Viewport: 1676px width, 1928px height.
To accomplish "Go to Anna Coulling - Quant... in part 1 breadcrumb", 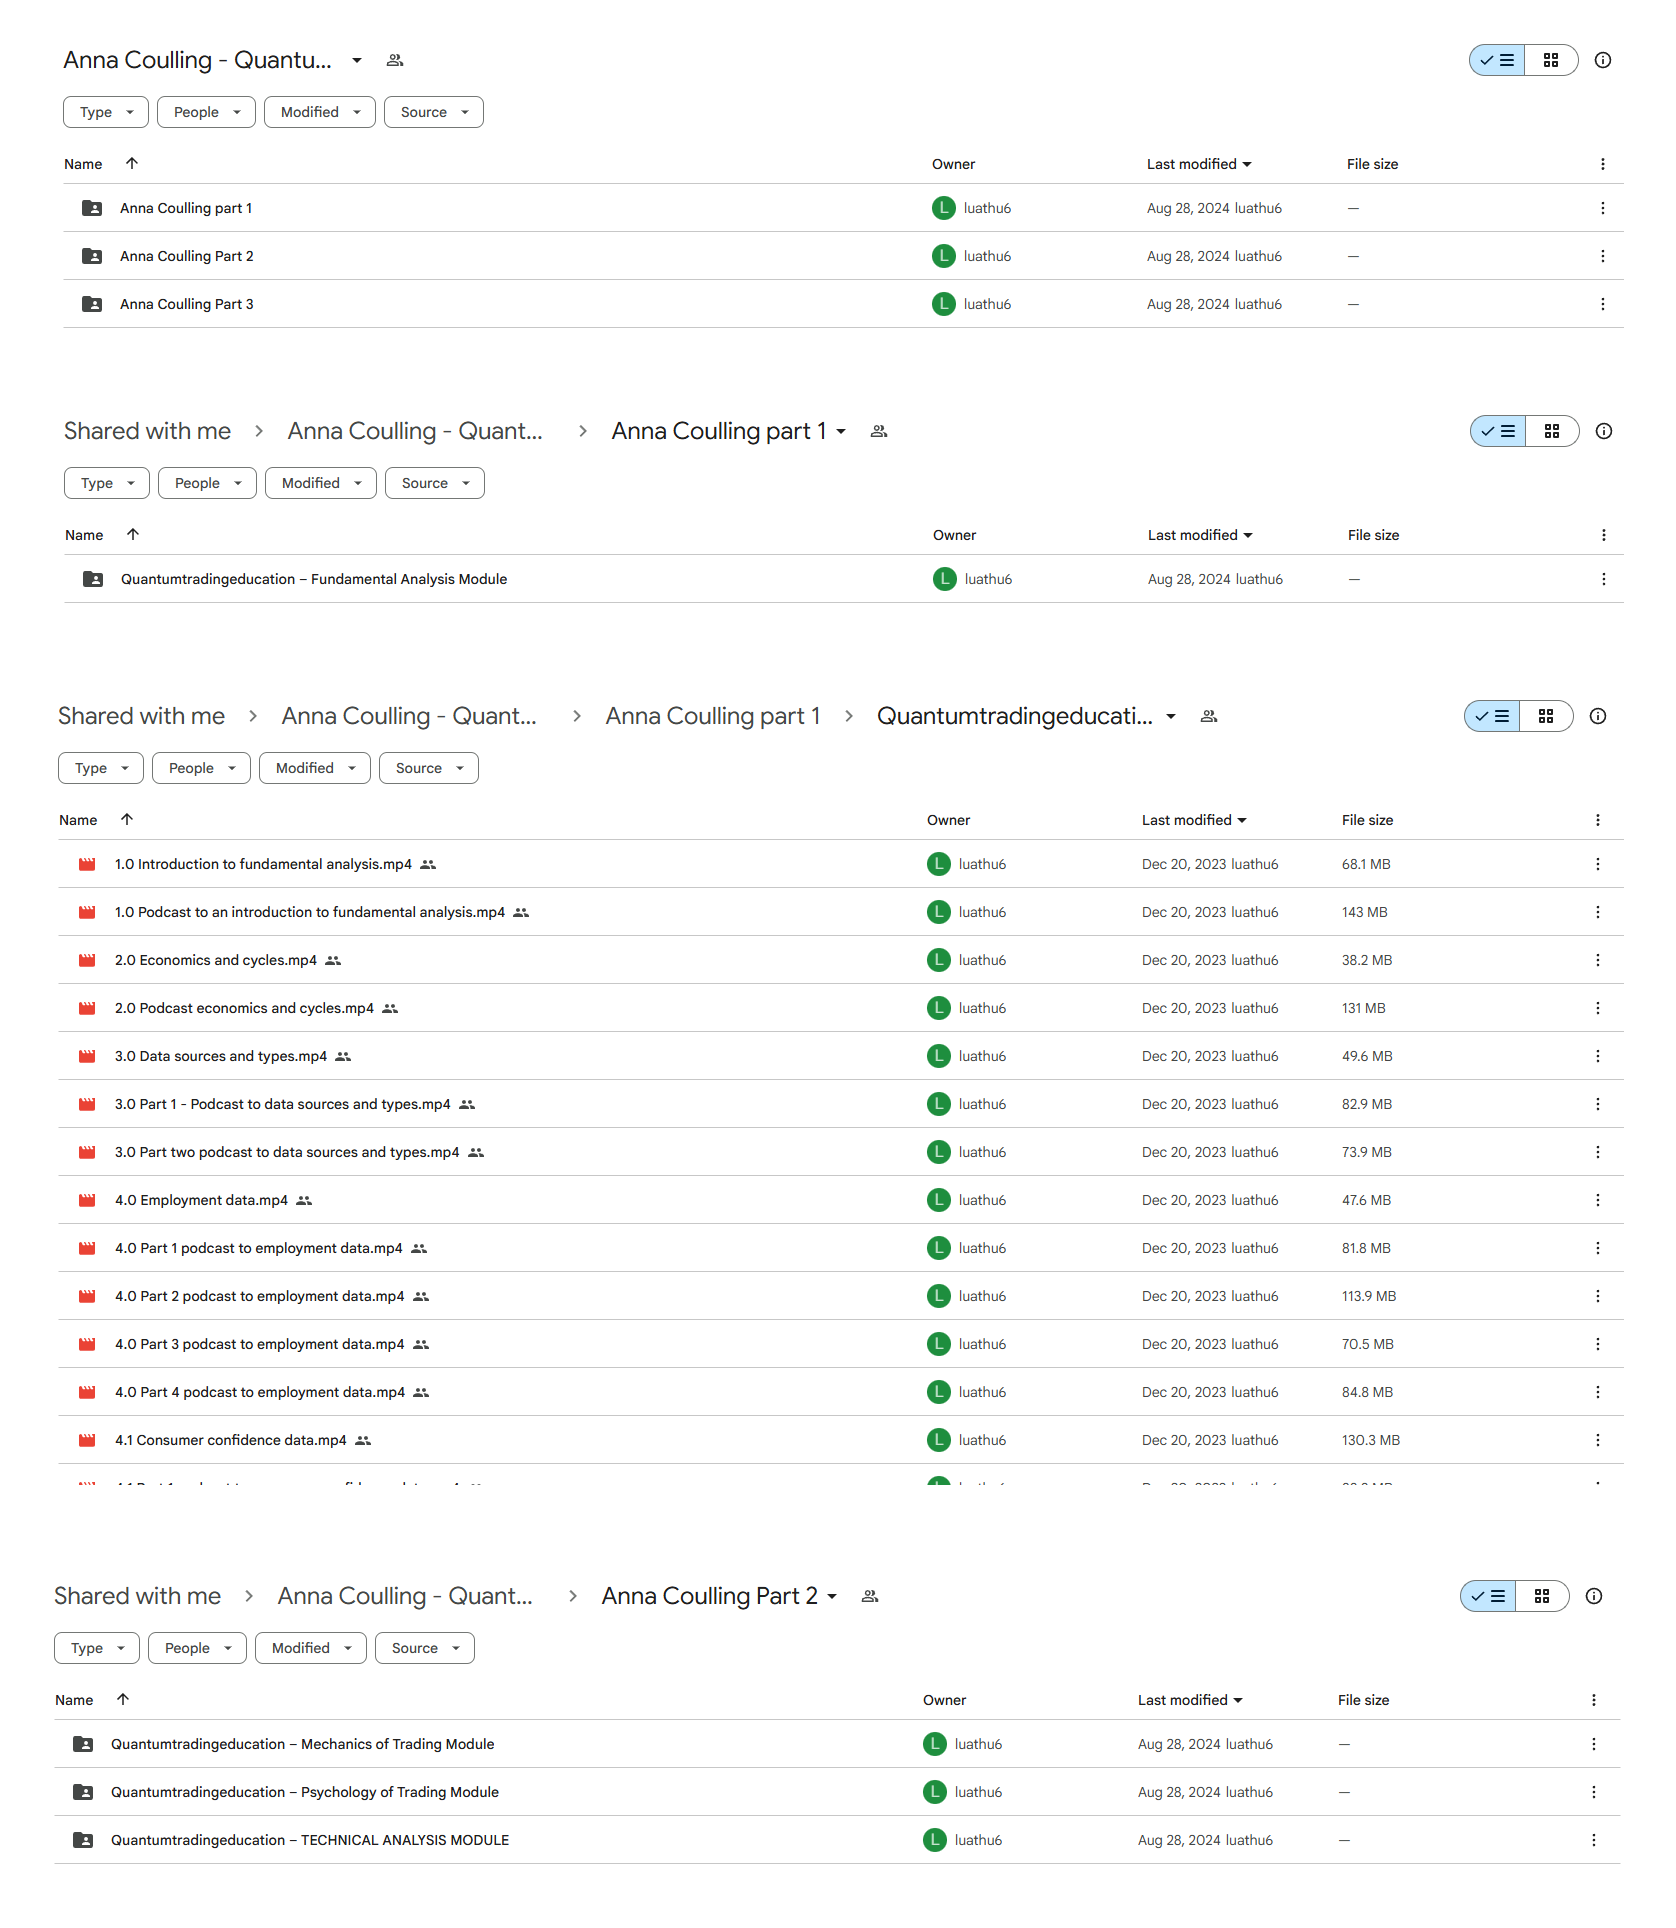I will (415, 431).
